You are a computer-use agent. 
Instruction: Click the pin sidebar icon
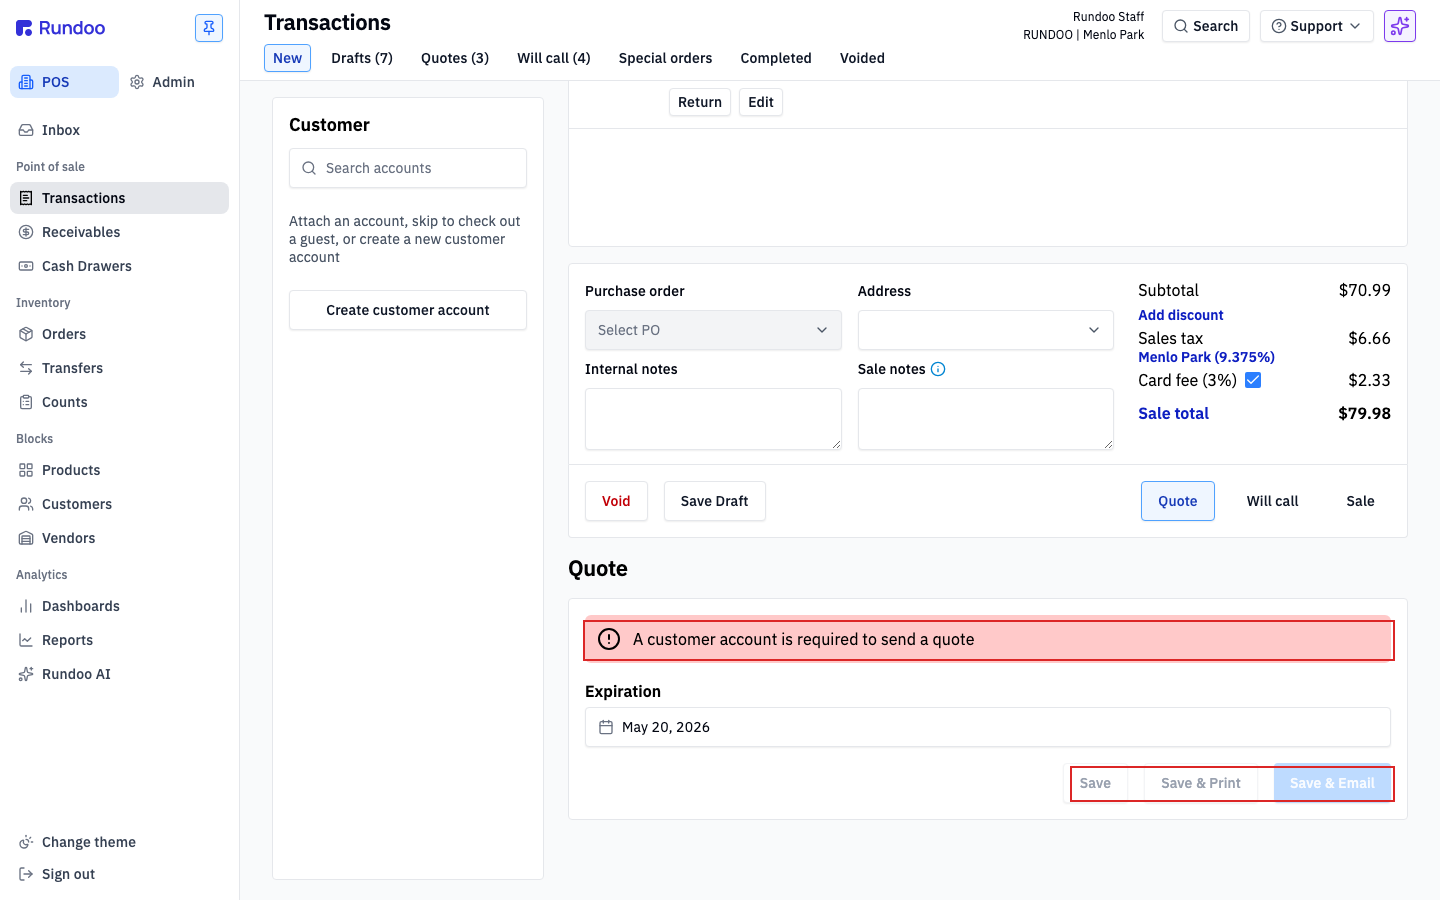[209, 28]
